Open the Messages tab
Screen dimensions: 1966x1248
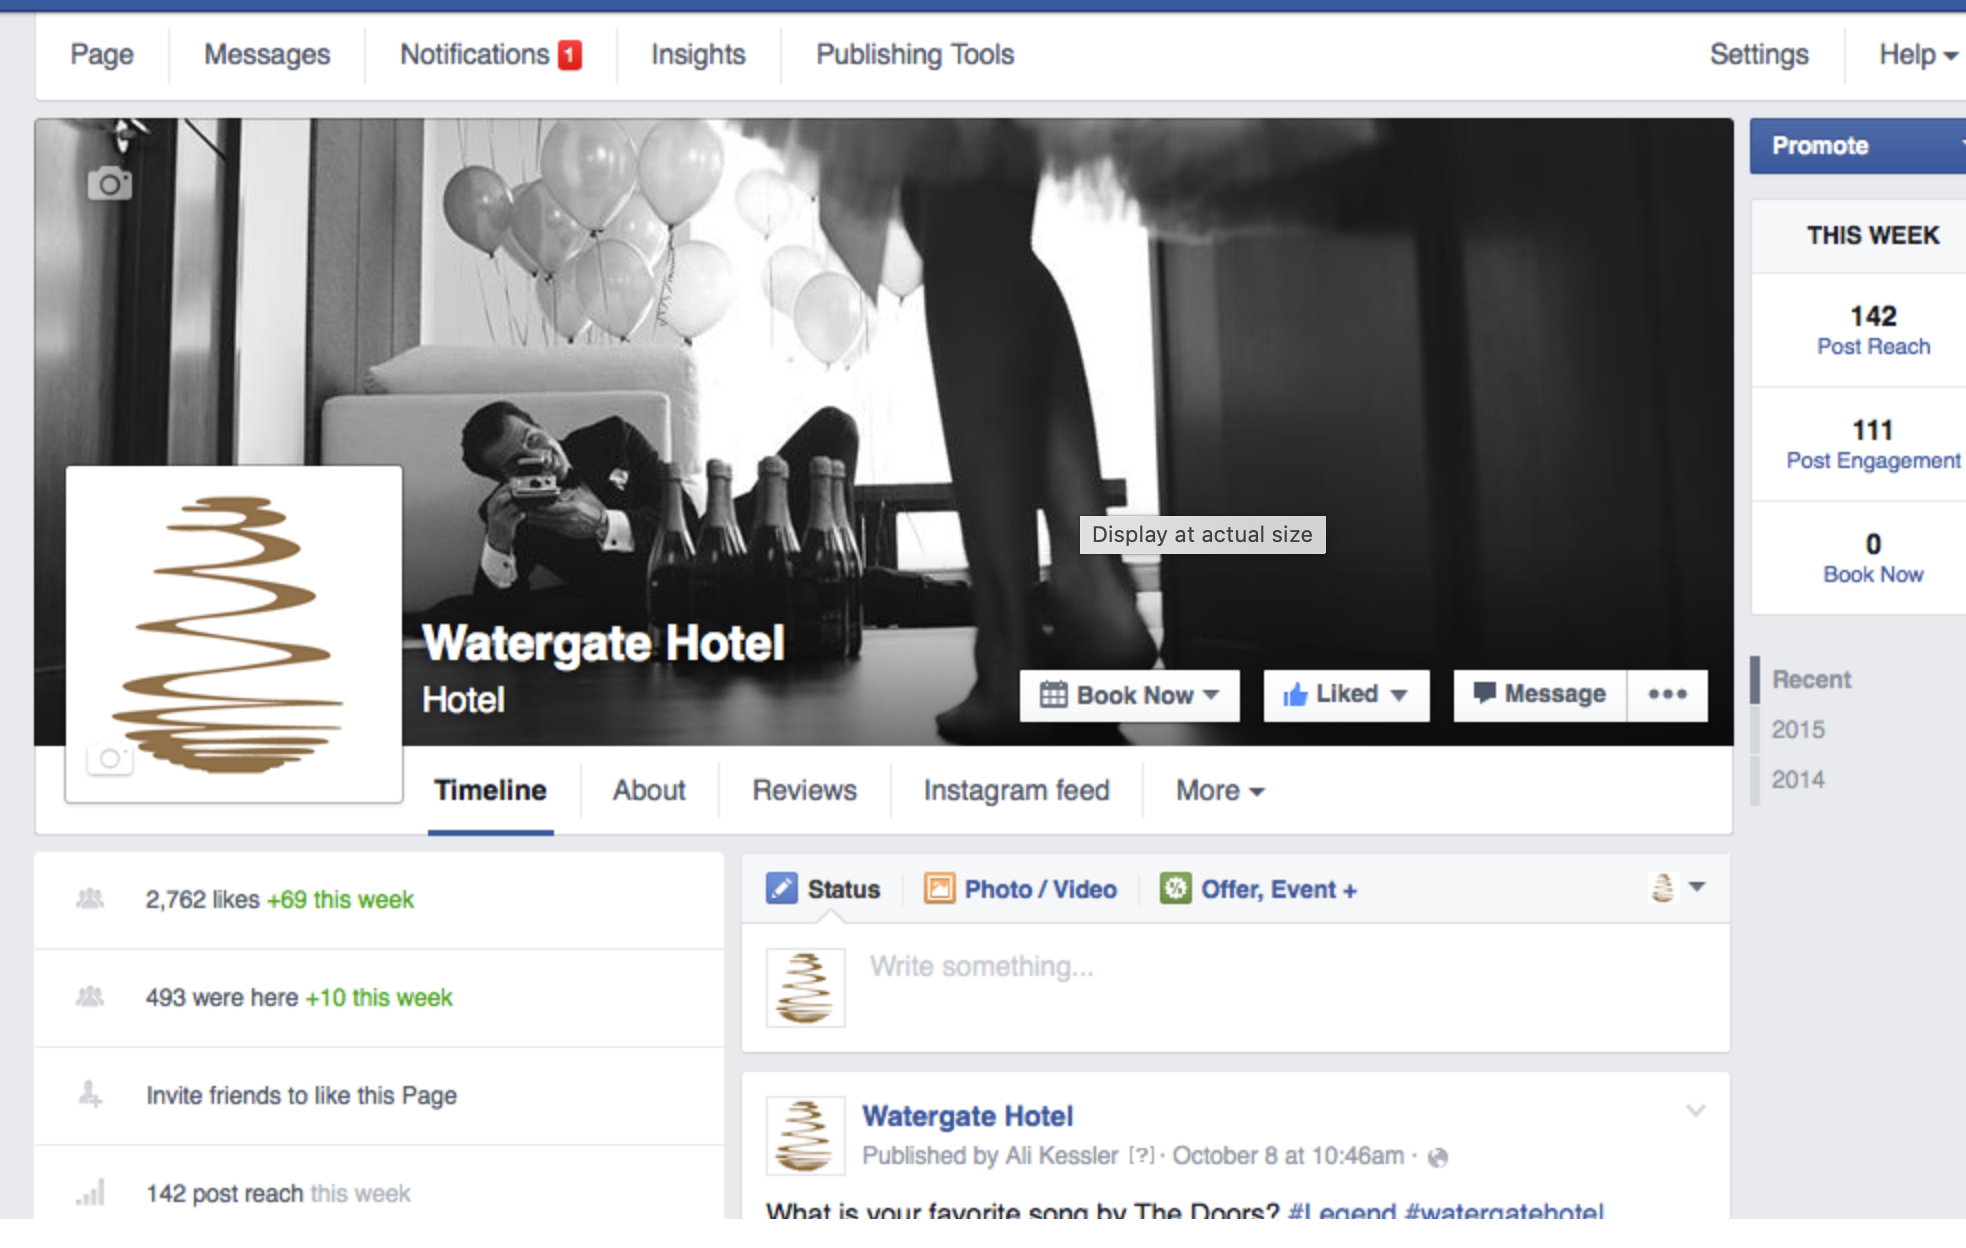[267, 55]
